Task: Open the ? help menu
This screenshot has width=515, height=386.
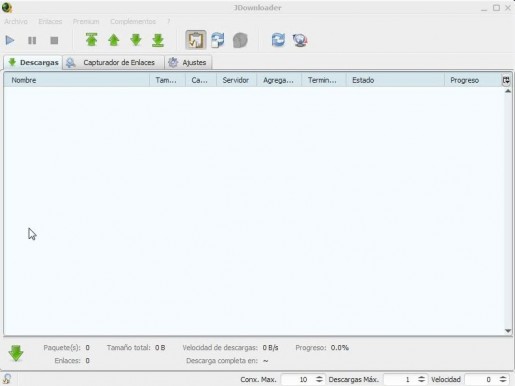Action: [x=169, y=21]
